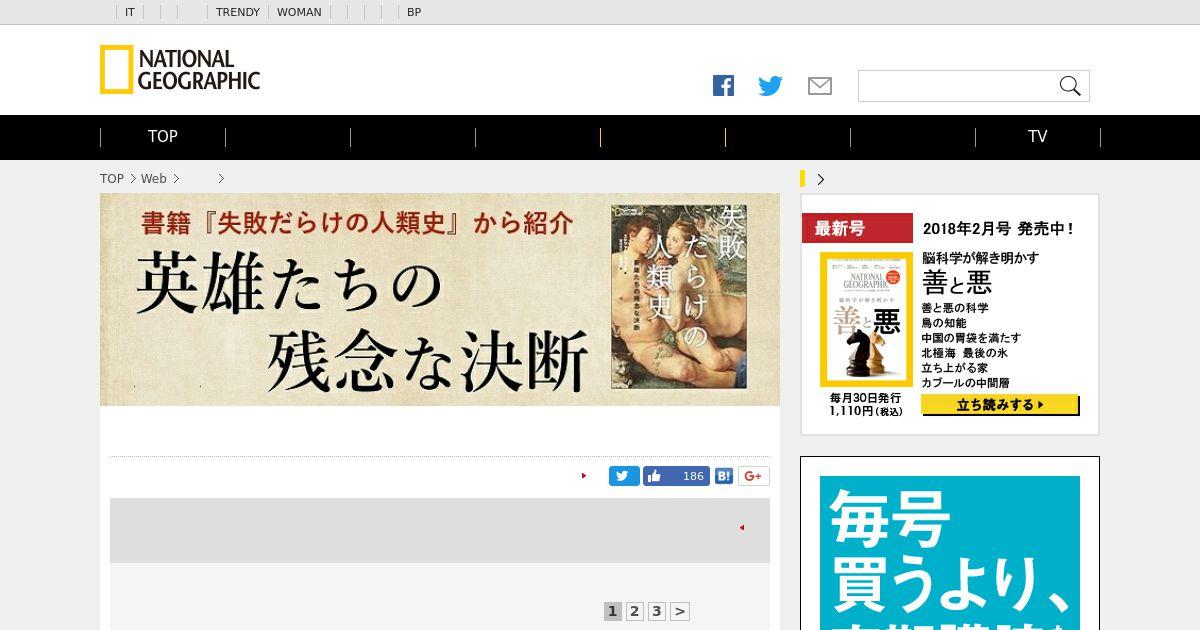Click 鳥の知能 in the issue contents
This screenshot has height=630, width=1200.
tap(944, 323)
